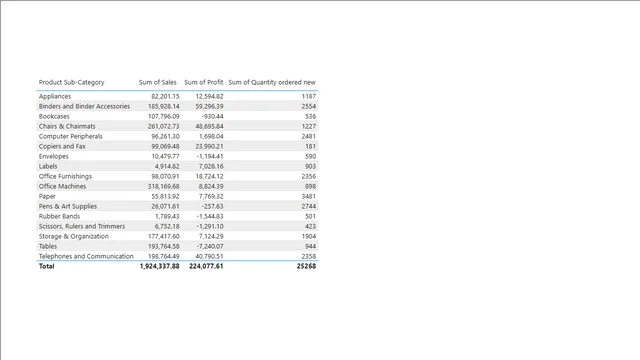Click the Pens & Art Supplies quantity 2744
This screenshot has width=640, height=360.
click(309, 206)
